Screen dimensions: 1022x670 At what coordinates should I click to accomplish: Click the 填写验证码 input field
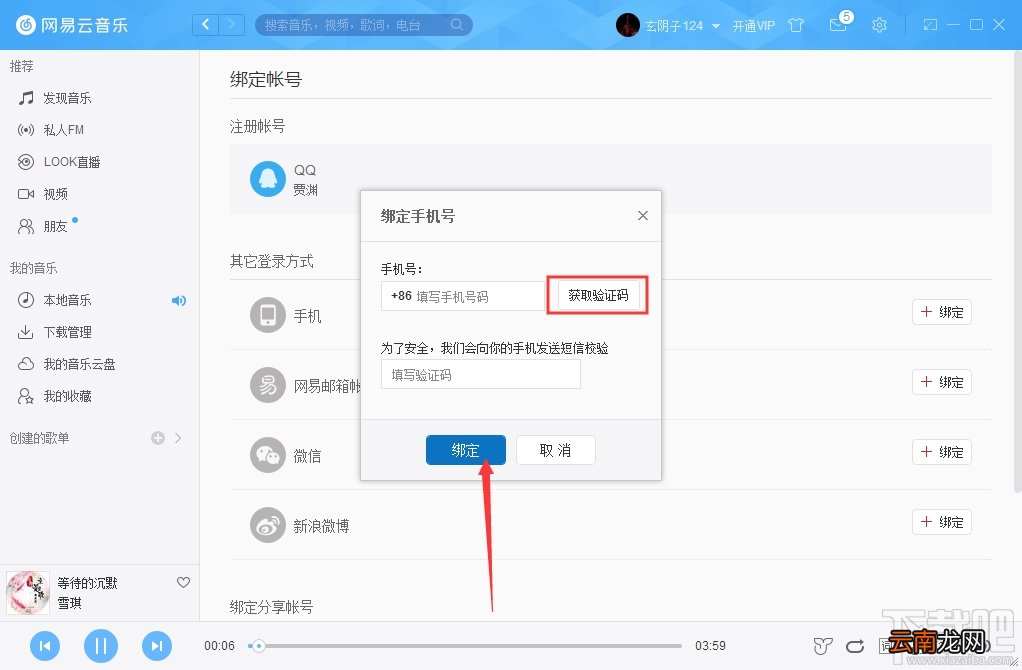coord(480,374)
